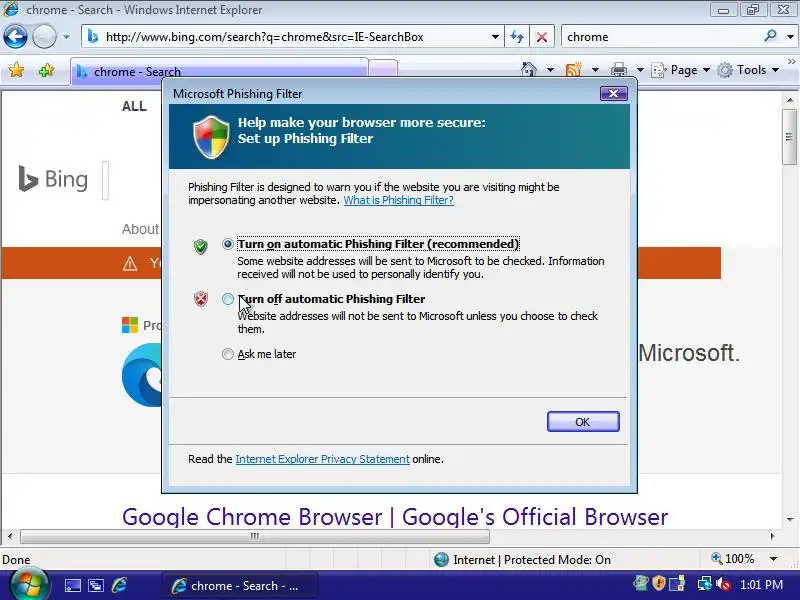Click the 1:01 PM system clock

[761, 585]
